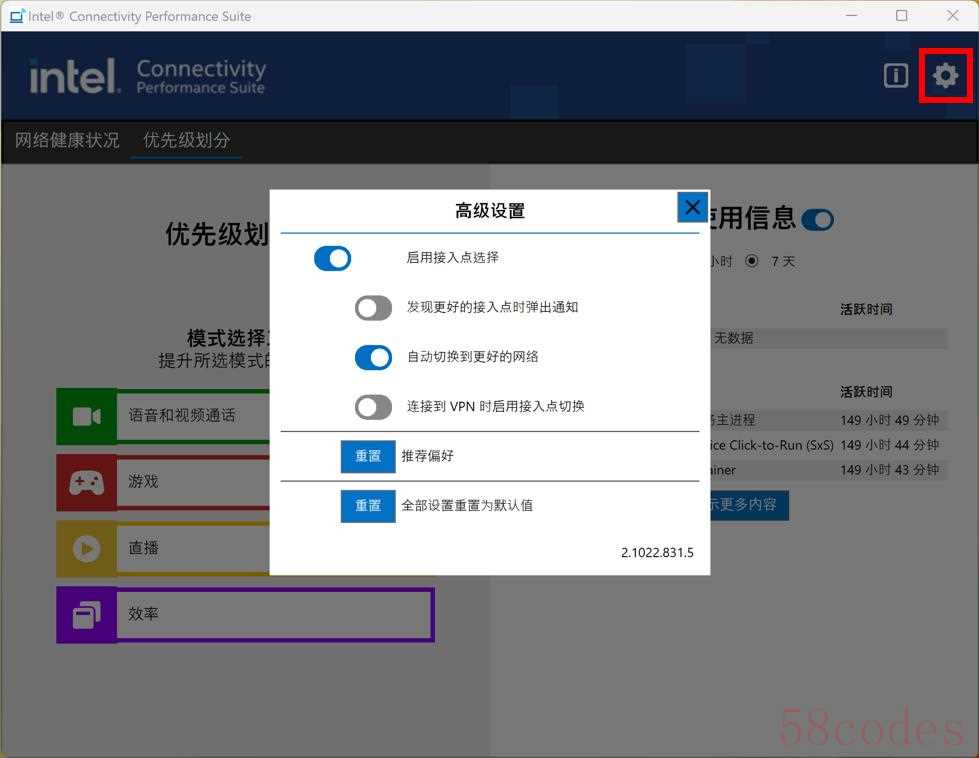The width and height of the screenshot is (979, 758).
Task: Click the 无数据 row
Action: click(x=829, y=338)
